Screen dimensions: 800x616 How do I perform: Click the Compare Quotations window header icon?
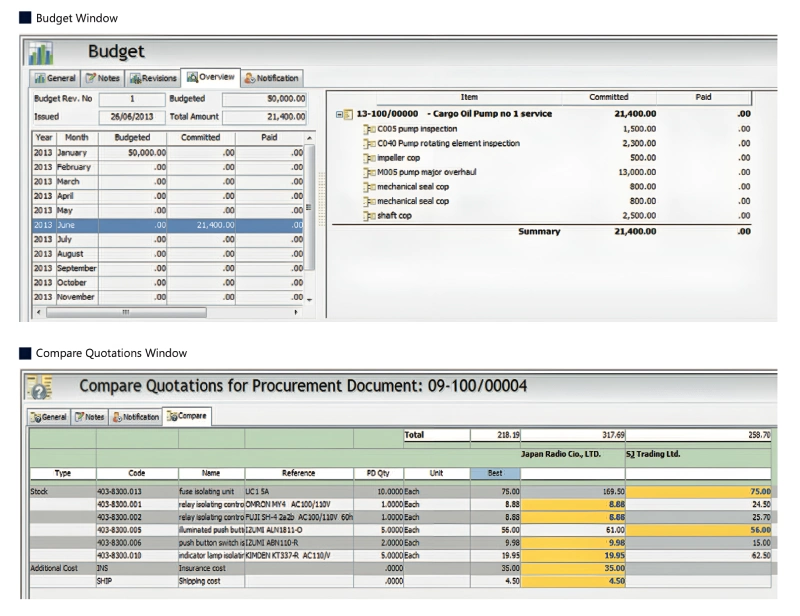pos(37,386)
